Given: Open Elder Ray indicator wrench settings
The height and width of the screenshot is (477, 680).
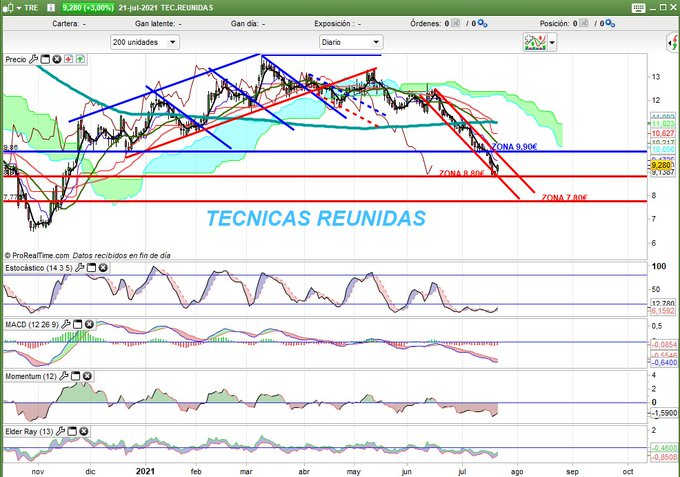Looking at the screenshot, I should pos(60,431).
